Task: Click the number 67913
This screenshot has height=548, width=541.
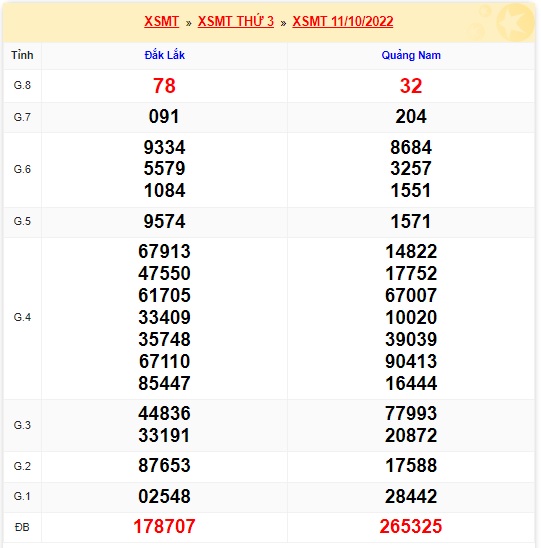Action: point(164,251)
